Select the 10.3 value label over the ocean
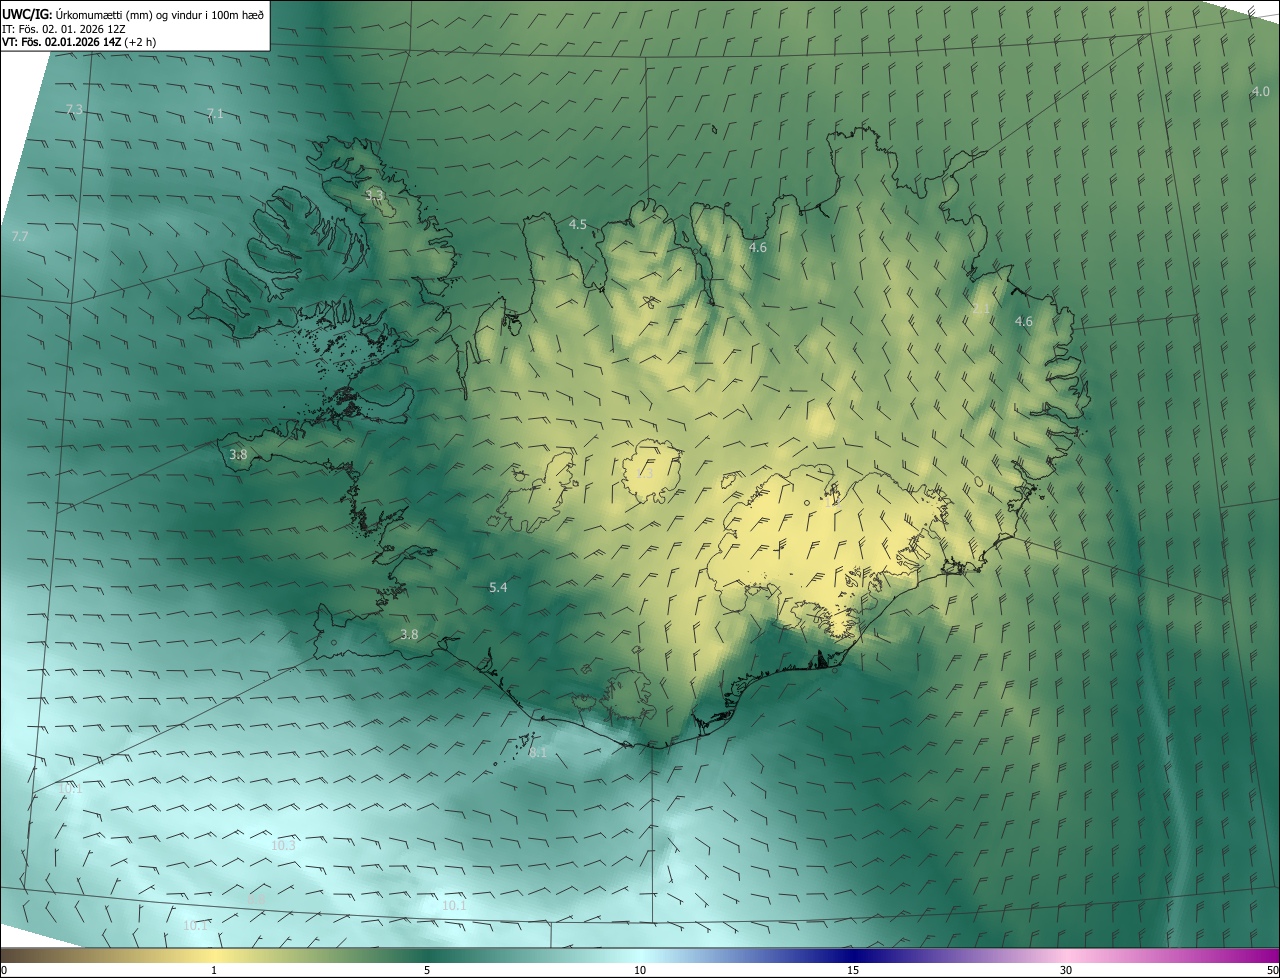Screen dimensions: 1280x978 tap(283, 846)
